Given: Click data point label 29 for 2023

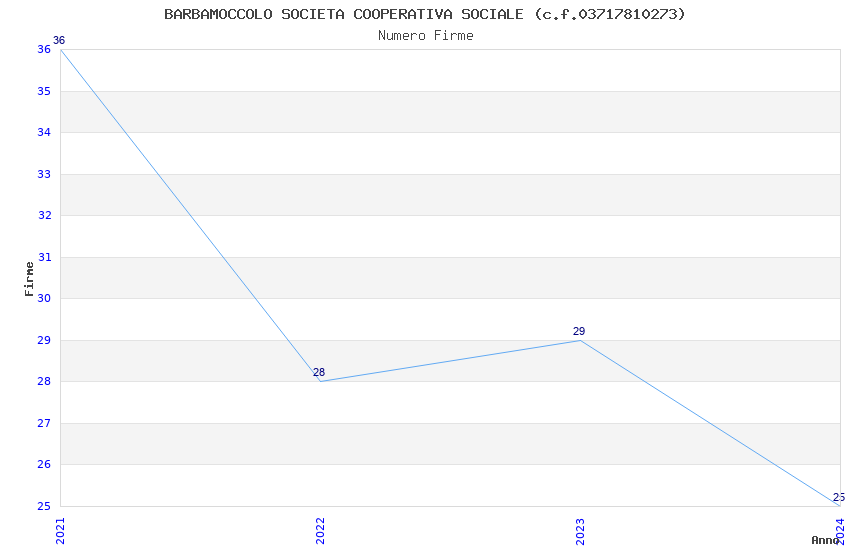Looking at the screenshot, I should [579, 331].
